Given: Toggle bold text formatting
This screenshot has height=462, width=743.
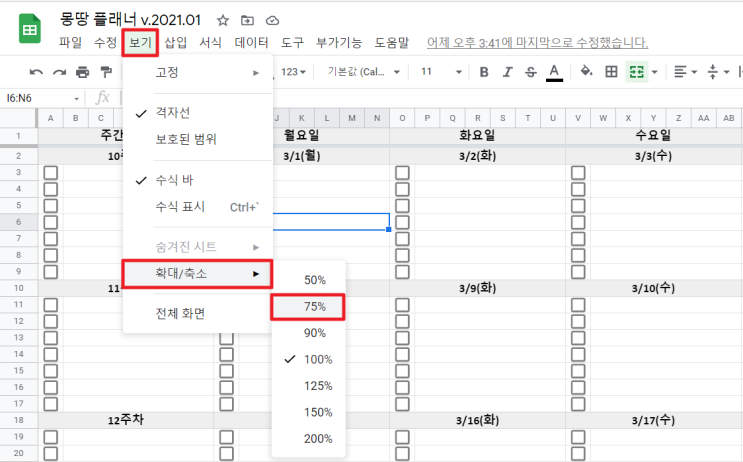Looking at the screenshot, I should click(x=484, y=72).
